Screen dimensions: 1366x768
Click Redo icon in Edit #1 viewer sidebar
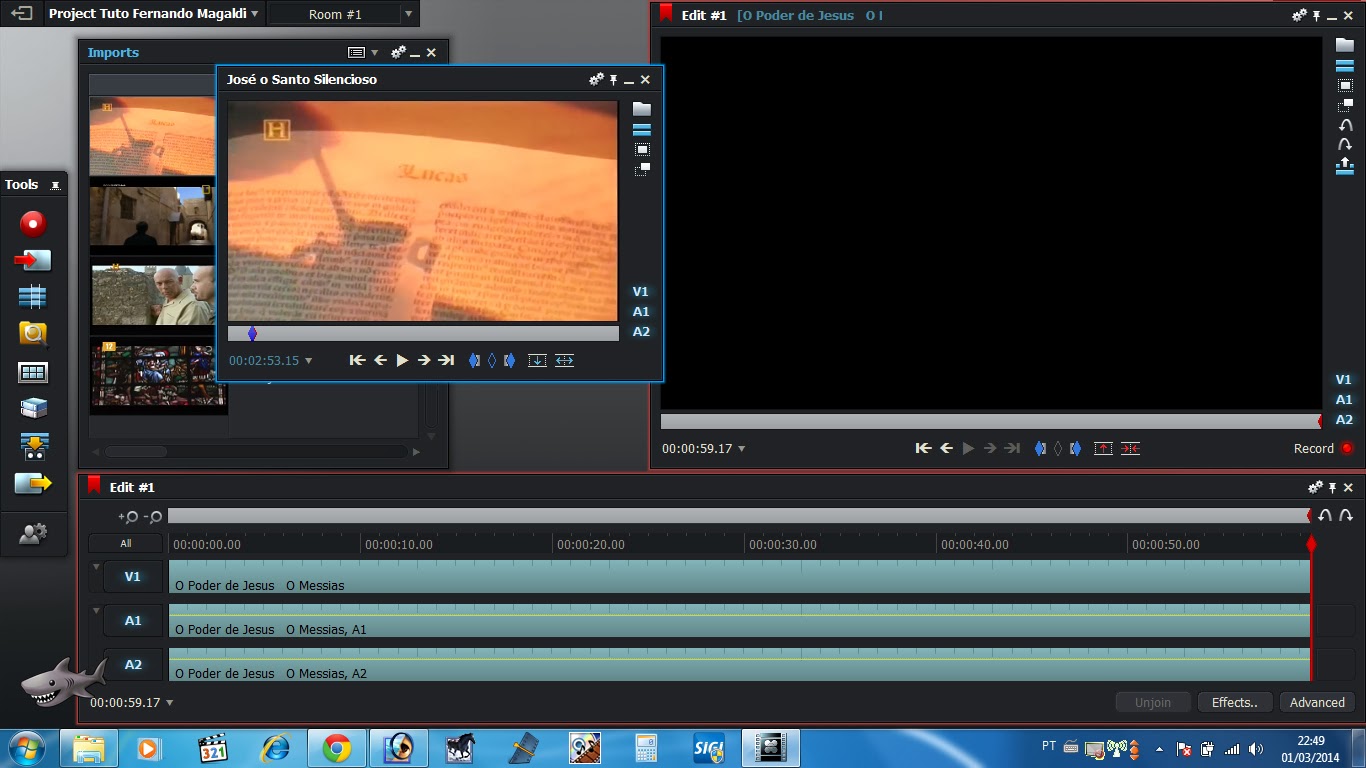(x=1345, y=146)
